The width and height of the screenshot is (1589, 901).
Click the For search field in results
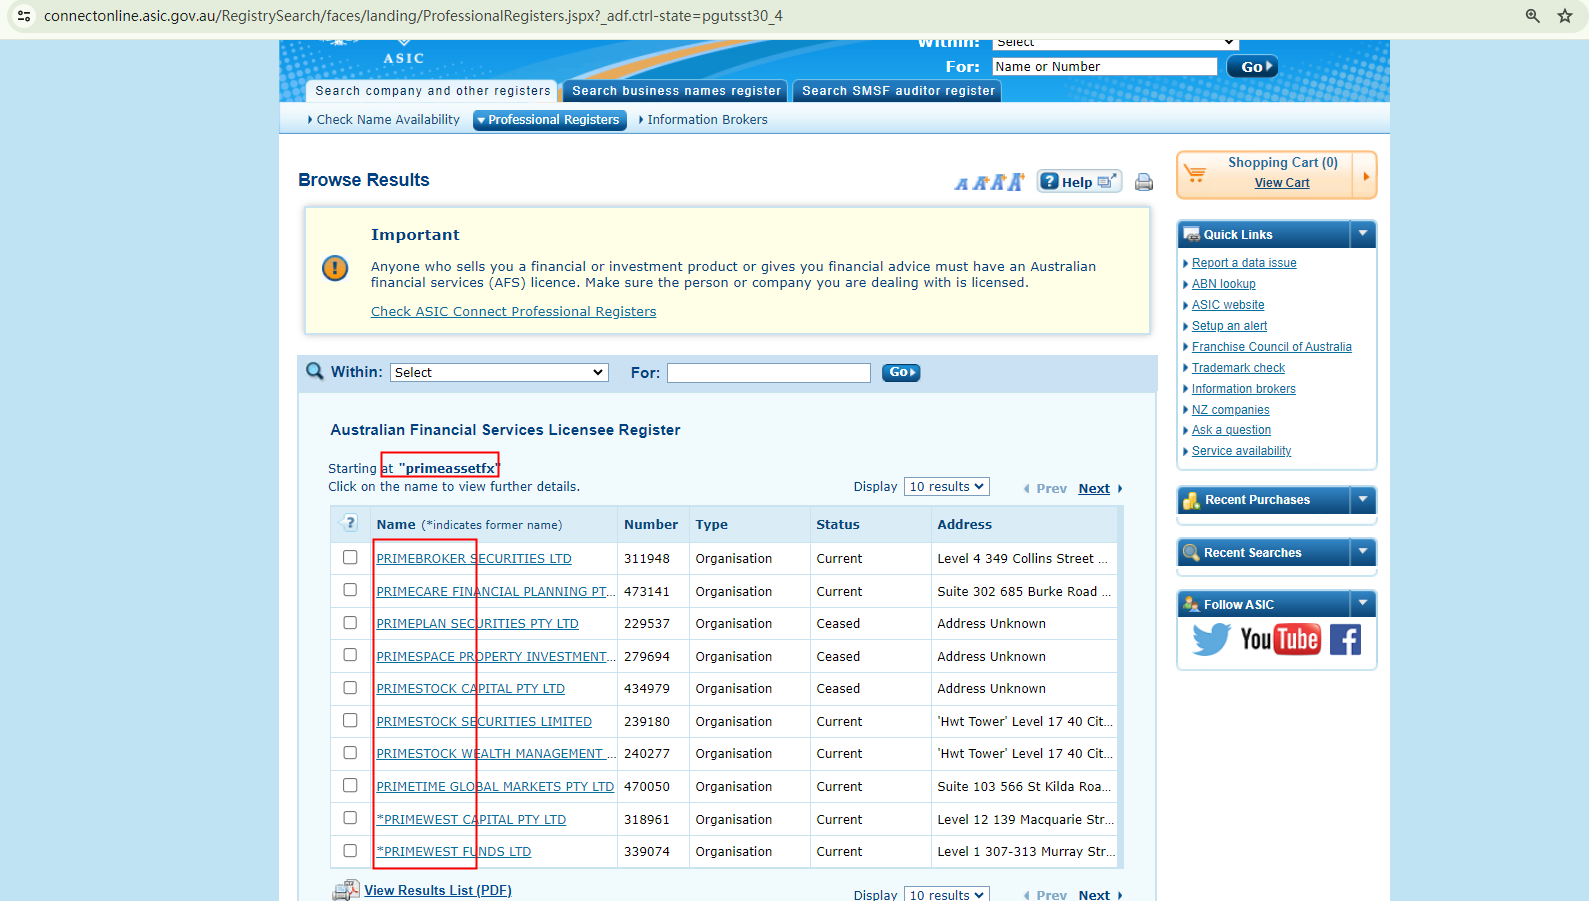[x=769, y=372]
